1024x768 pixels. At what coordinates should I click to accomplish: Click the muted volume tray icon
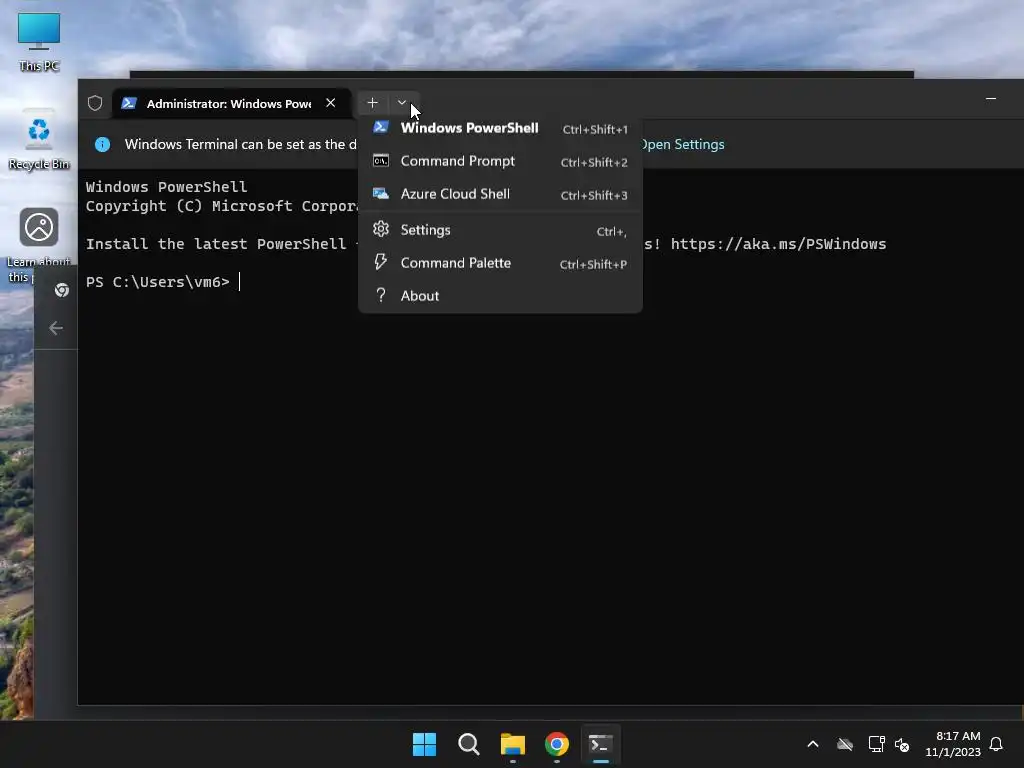point(902,744)
